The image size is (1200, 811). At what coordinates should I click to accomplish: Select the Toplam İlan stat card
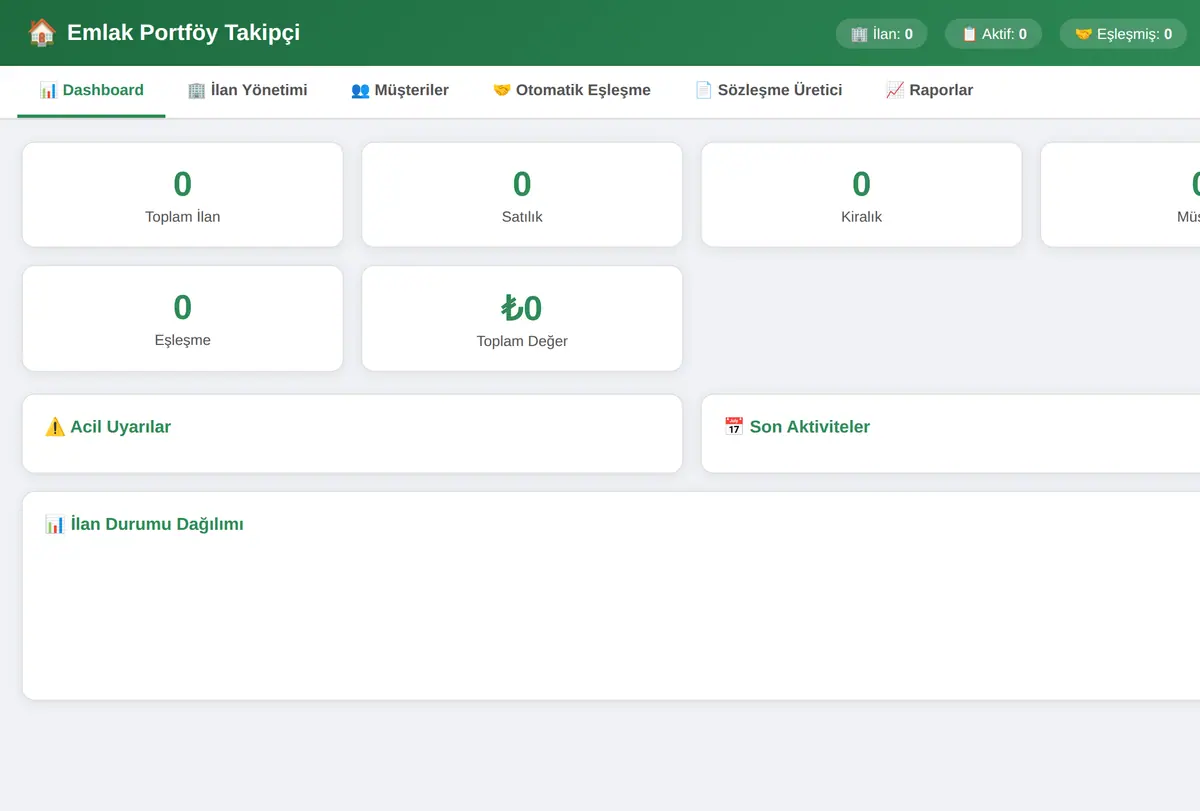pyautogui.click(x=183, y=195)
